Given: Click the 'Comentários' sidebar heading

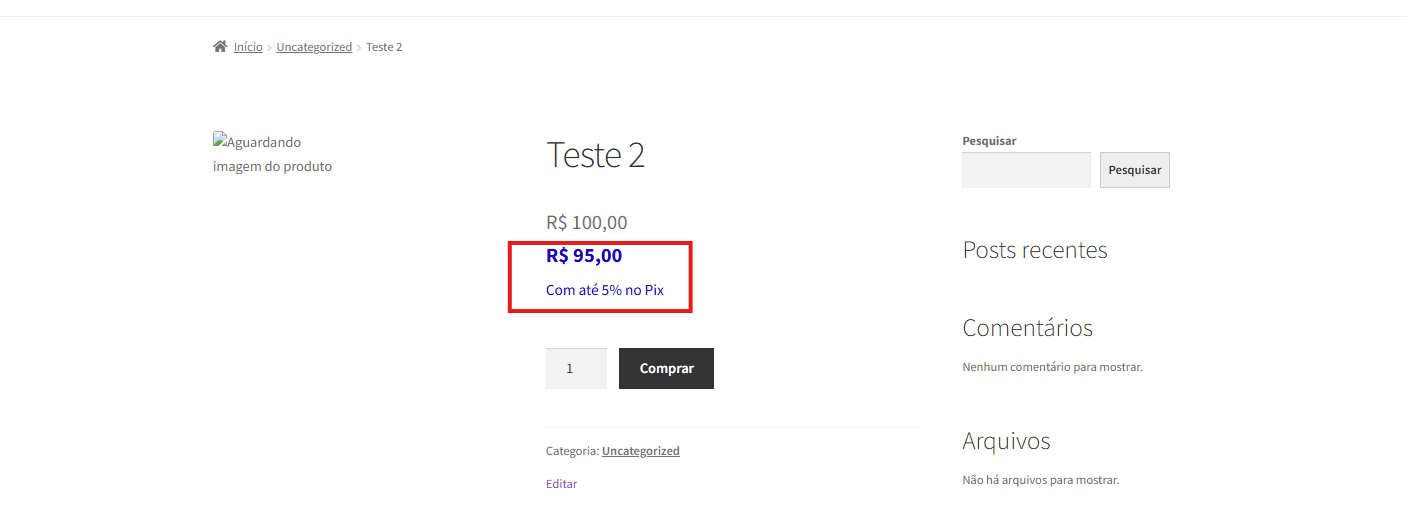Looking at the screenshot, I should 1027,328.
